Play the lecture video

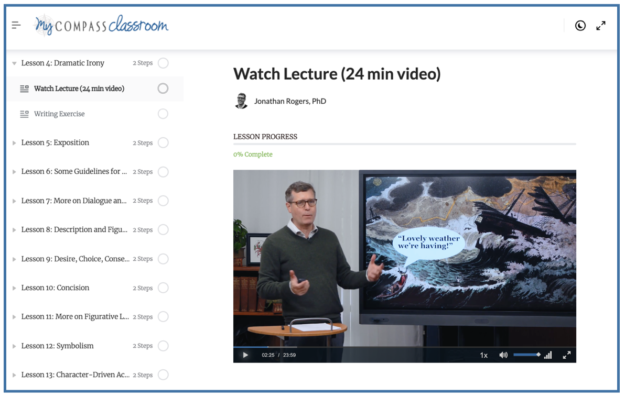coord(245,355)
